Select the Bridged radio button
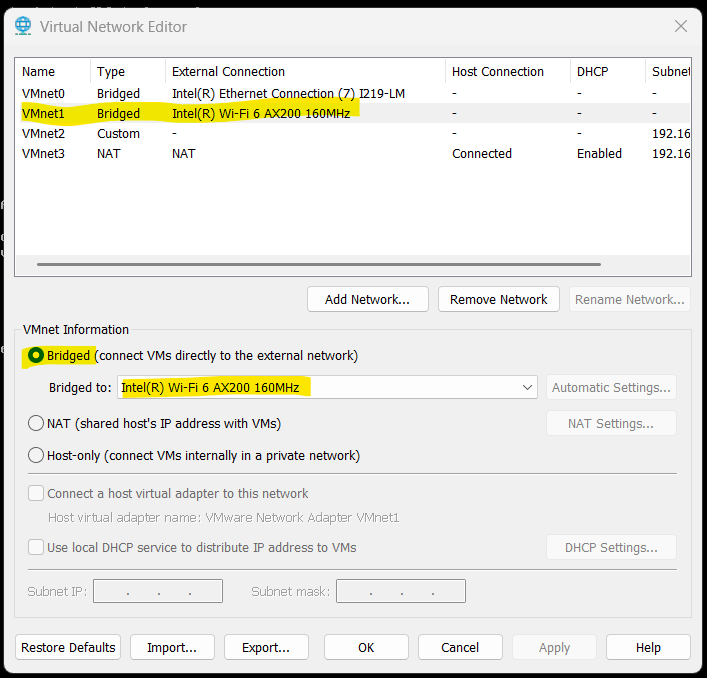Image resolution: width=707 pixels, height=678 pixels. point(36,355)
